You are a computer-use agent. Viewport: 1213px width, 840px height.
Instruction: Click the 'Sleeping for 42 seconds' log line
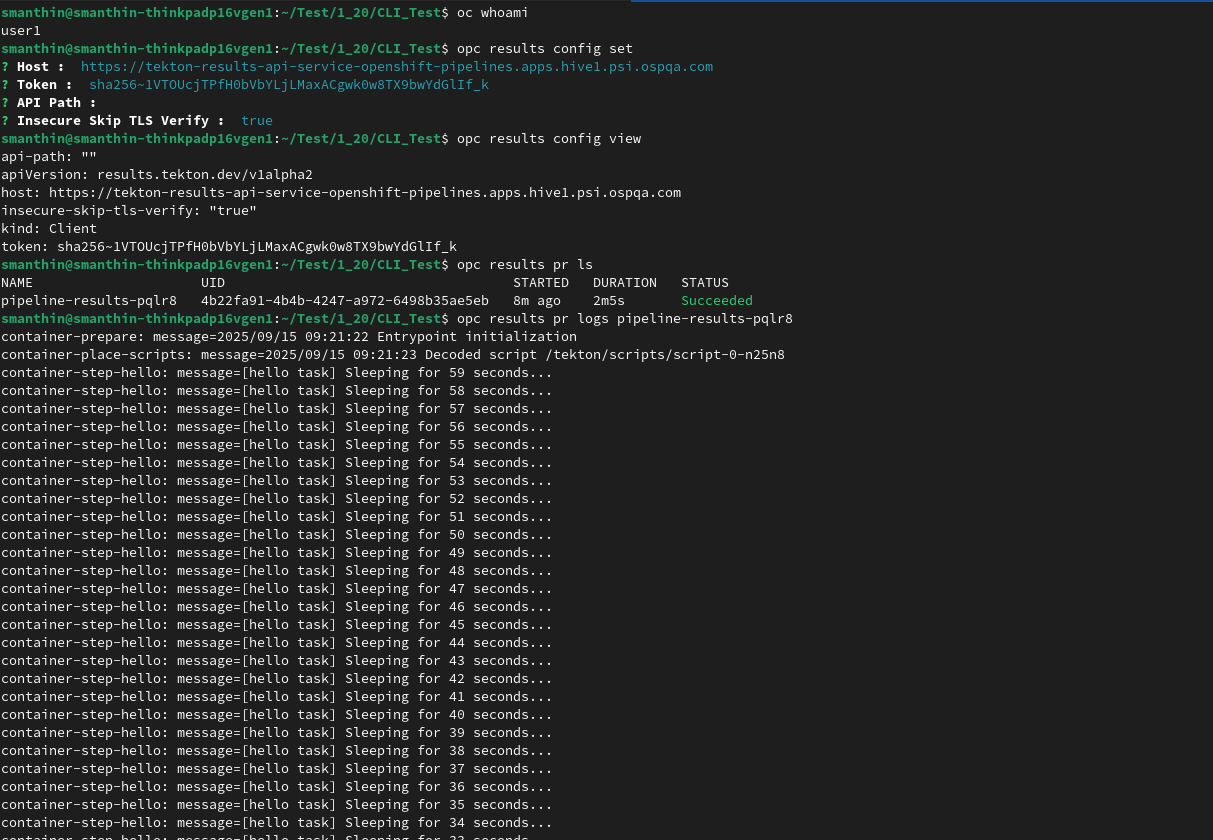[277, 679]
